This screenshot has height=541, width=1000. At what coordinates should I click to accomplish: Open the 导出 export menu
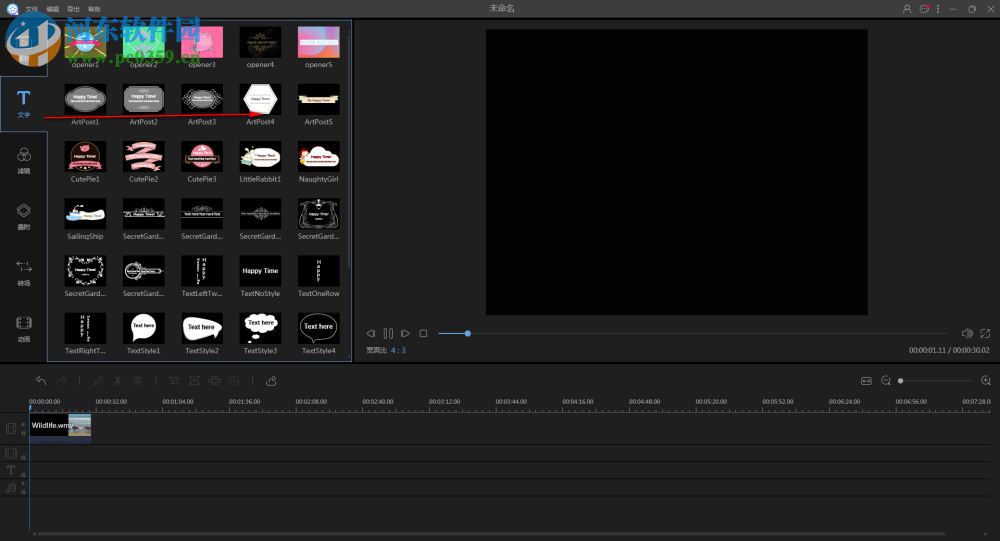tap(73, 9)
